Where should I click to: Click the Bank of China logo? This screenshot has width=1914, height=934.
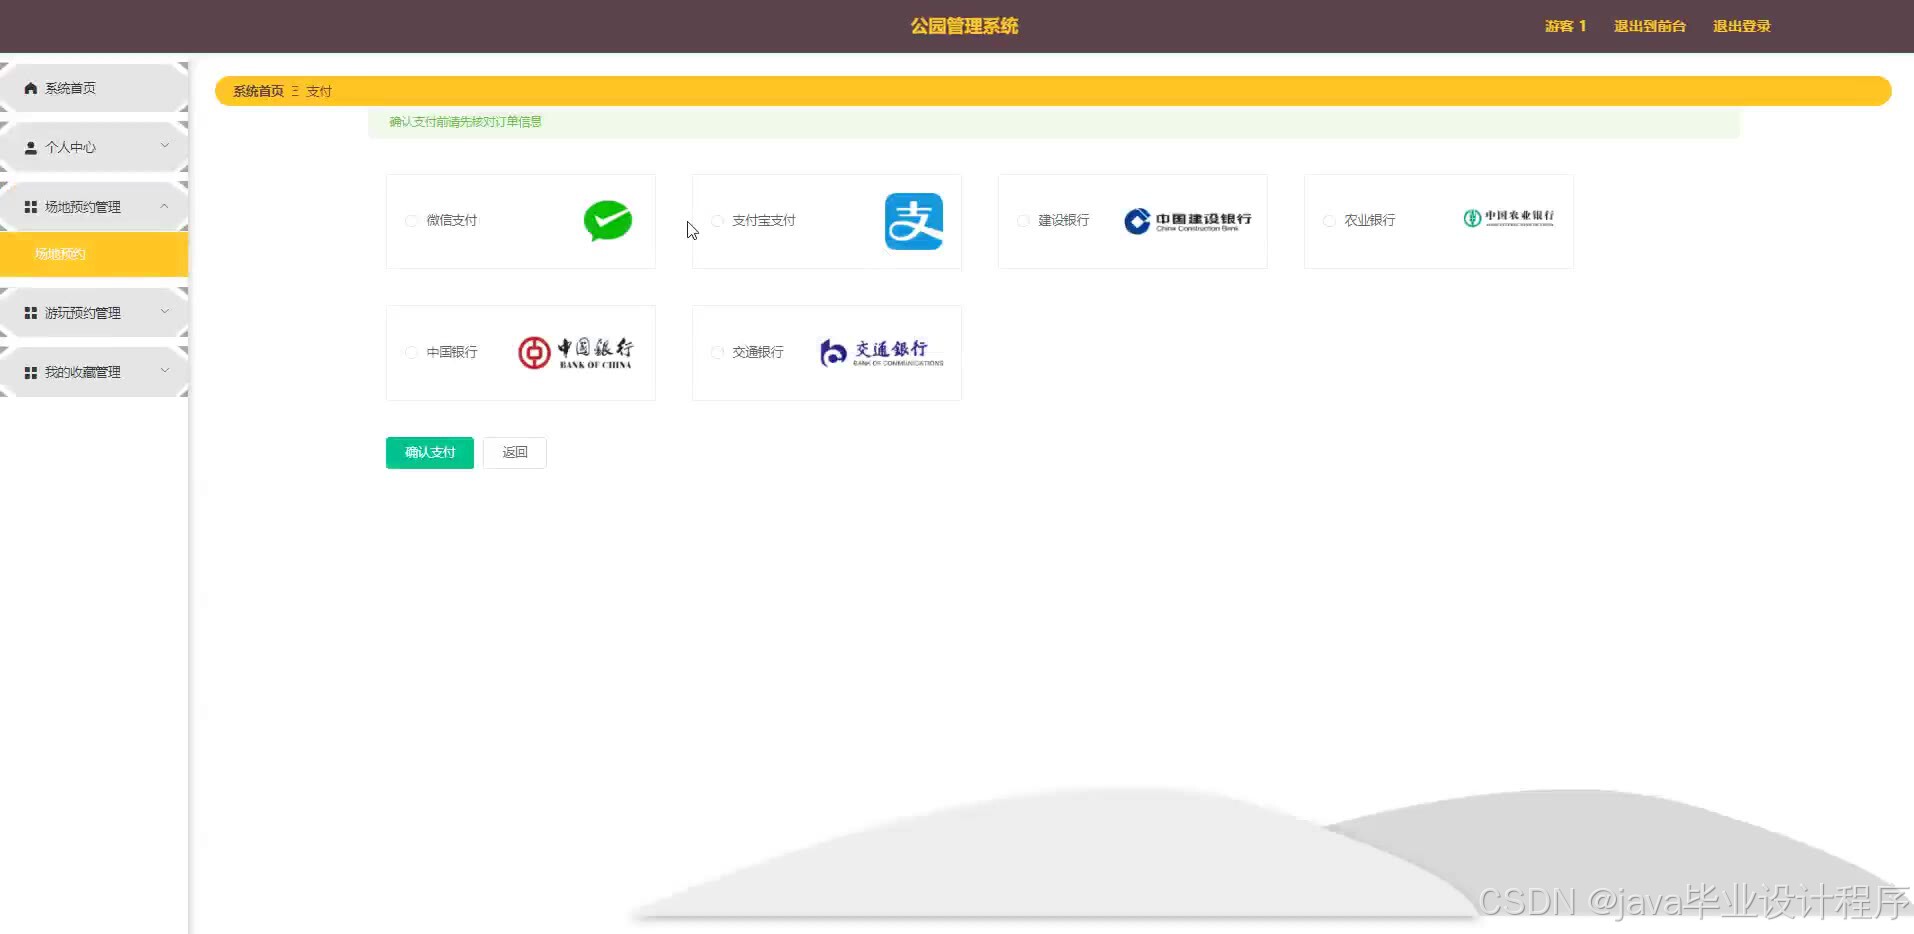575,353
